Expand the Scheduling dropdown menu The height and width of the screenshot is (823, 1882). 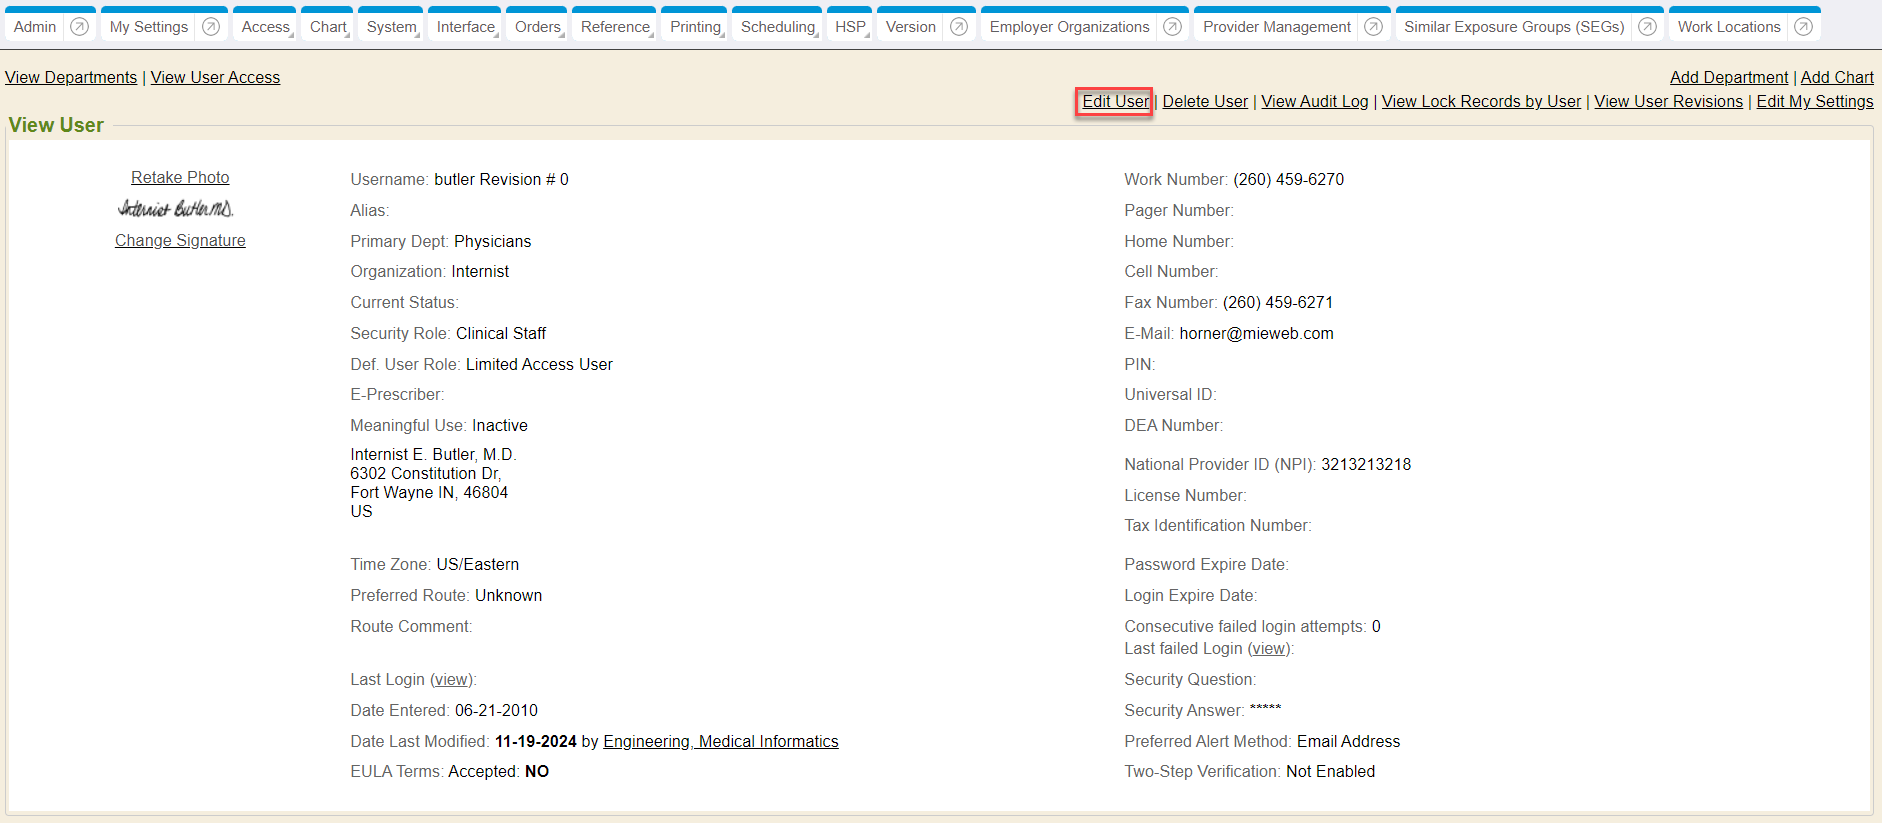[x=778, y=27]
